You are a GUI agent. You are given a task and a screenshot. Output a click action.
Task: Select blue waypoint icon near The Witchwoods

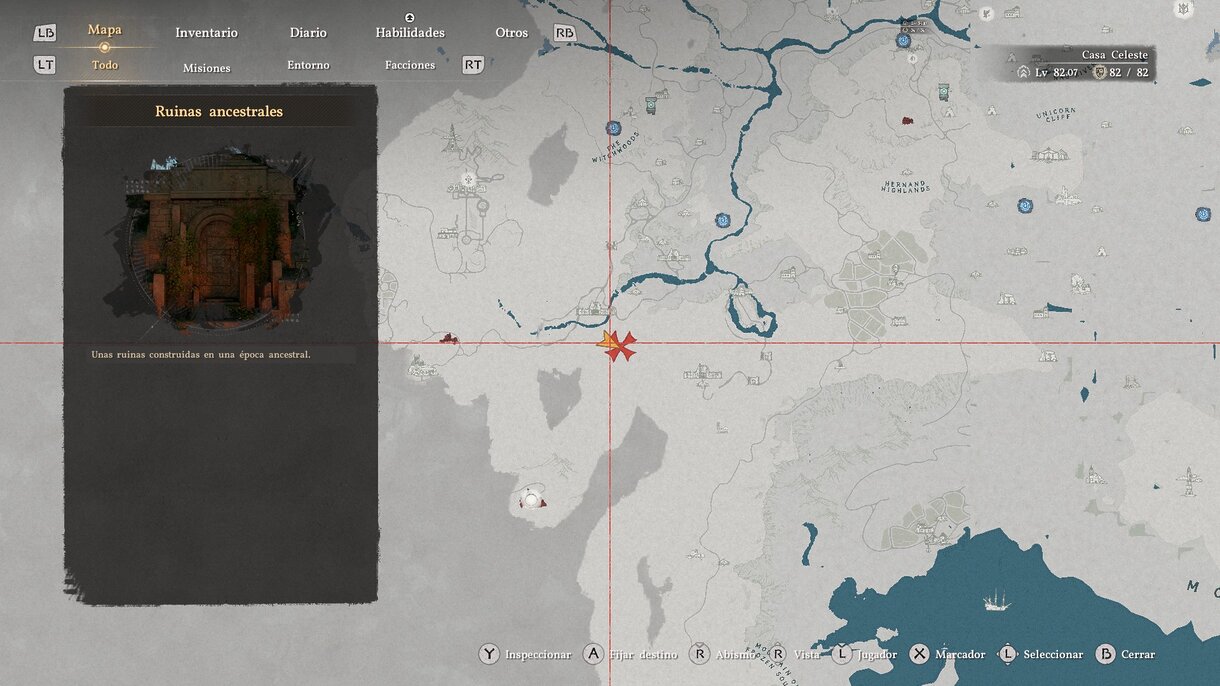coord(613,128)
